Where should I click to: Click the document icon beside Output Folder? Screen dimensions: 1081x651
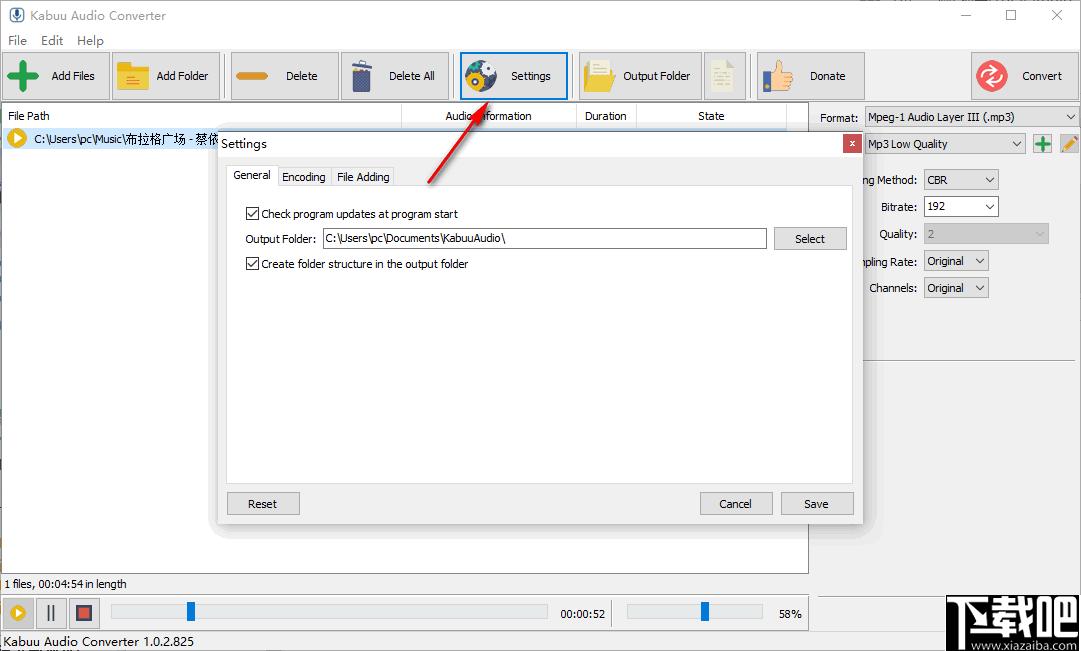(725, 76)
